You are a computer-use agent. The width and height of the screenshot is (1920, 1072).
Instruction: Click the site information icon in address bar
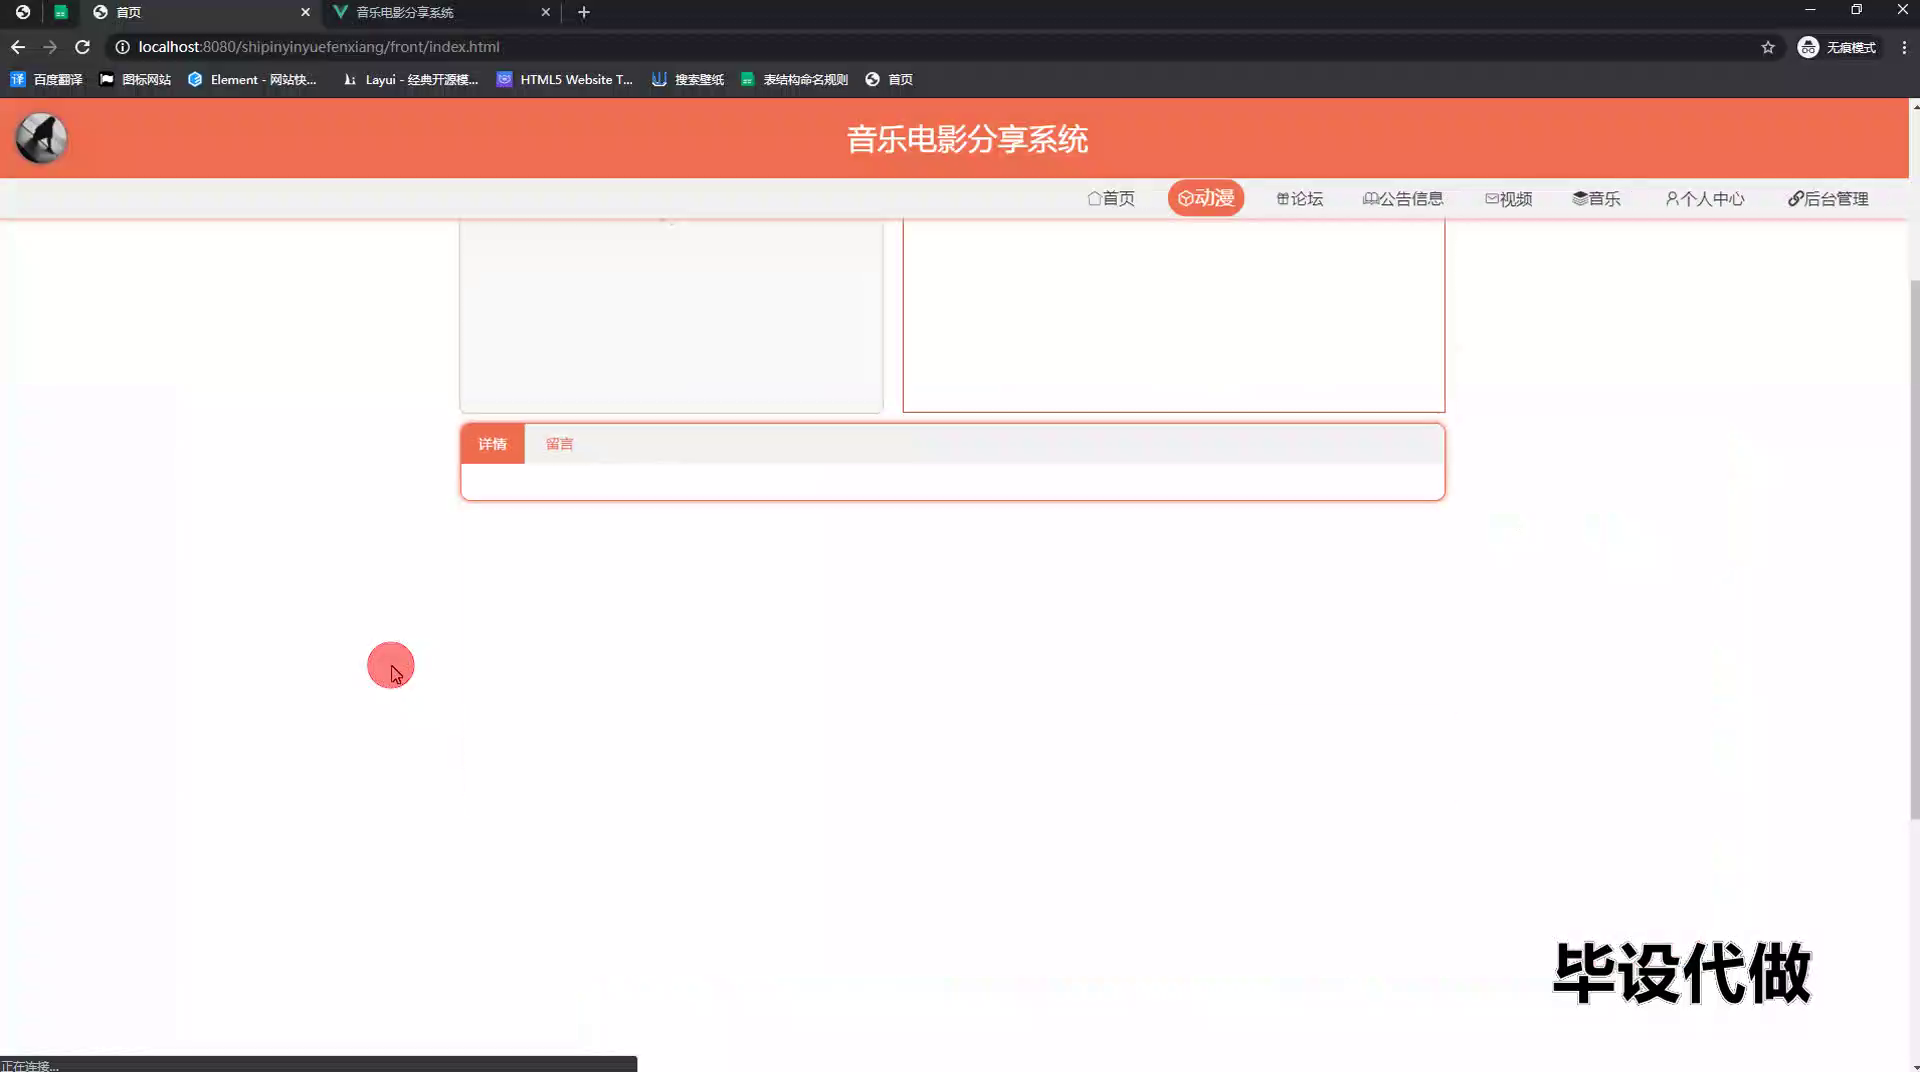pos(122,47)
